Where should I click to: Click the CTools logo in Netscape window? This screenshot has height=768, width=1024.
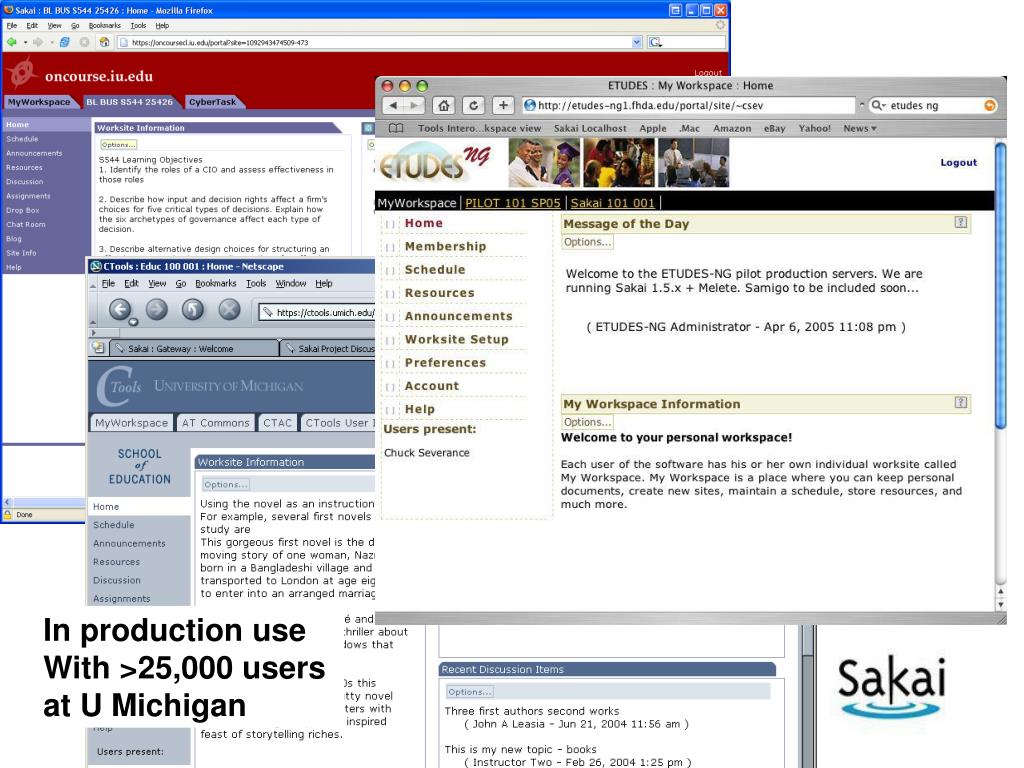click(x=120, y=386)
